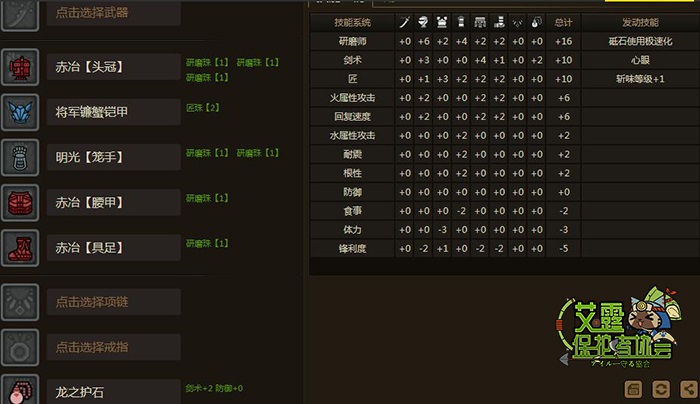The width and height of the screenshot is (700, 404).
Task: Click the 防御 skill row name
Action: [352, 192]
